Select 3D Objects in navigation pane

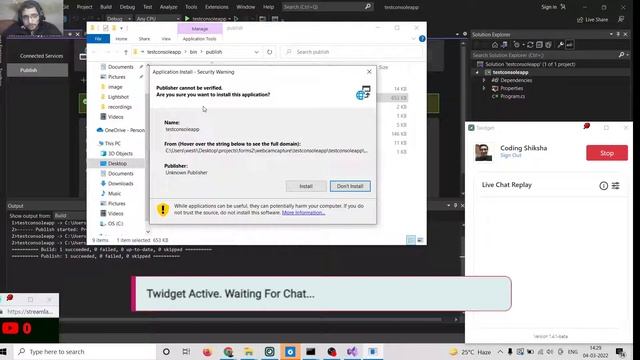(x=120, y=153)
